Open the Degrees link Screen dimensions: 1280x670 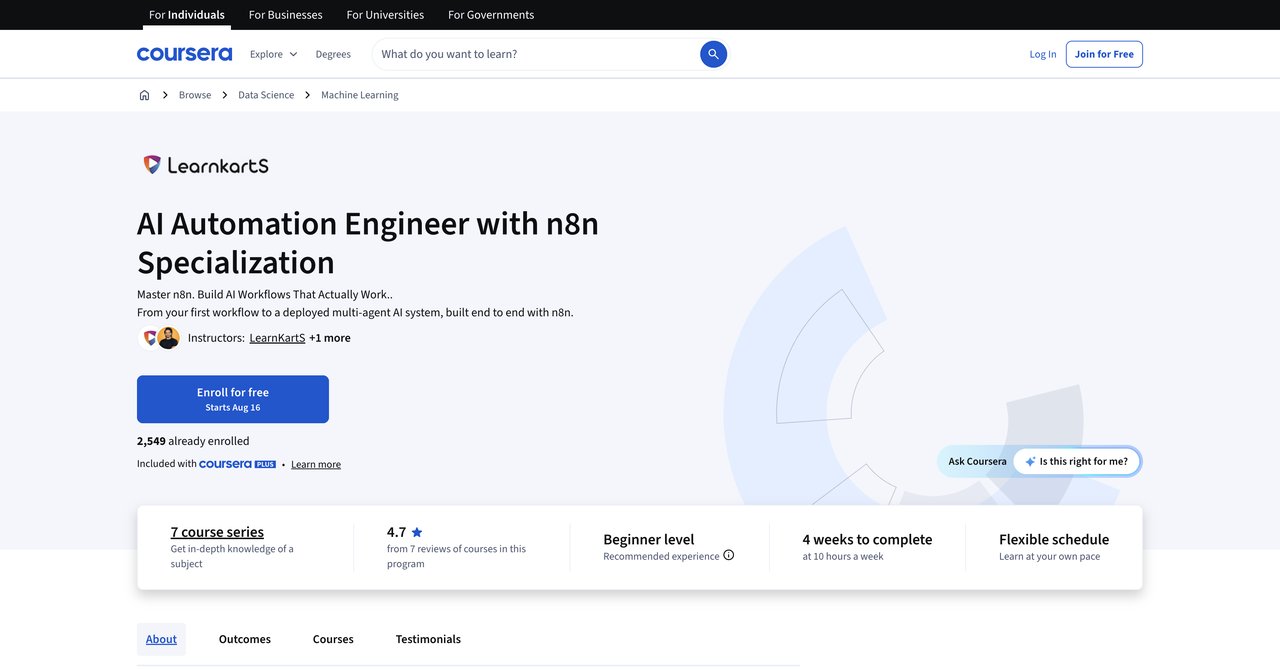tap(333, 54)
